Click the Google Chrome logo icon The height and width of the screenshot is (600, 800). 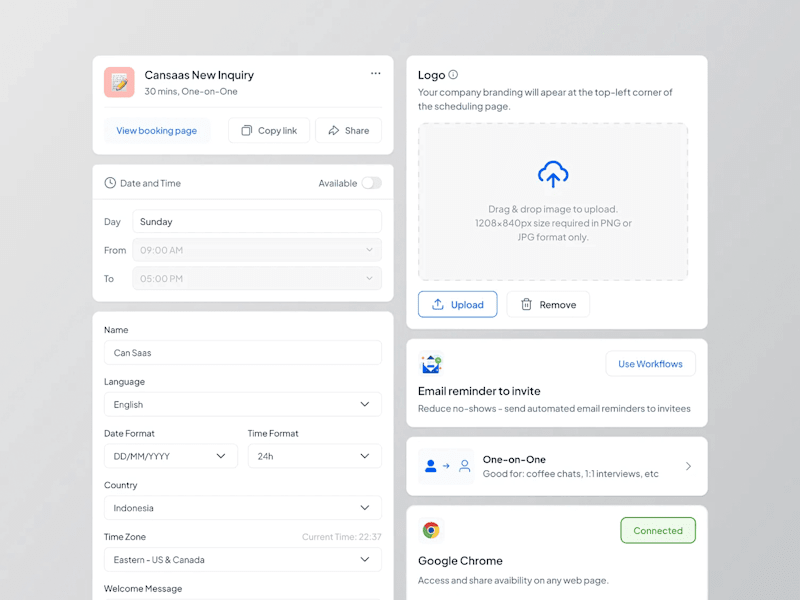431,530
